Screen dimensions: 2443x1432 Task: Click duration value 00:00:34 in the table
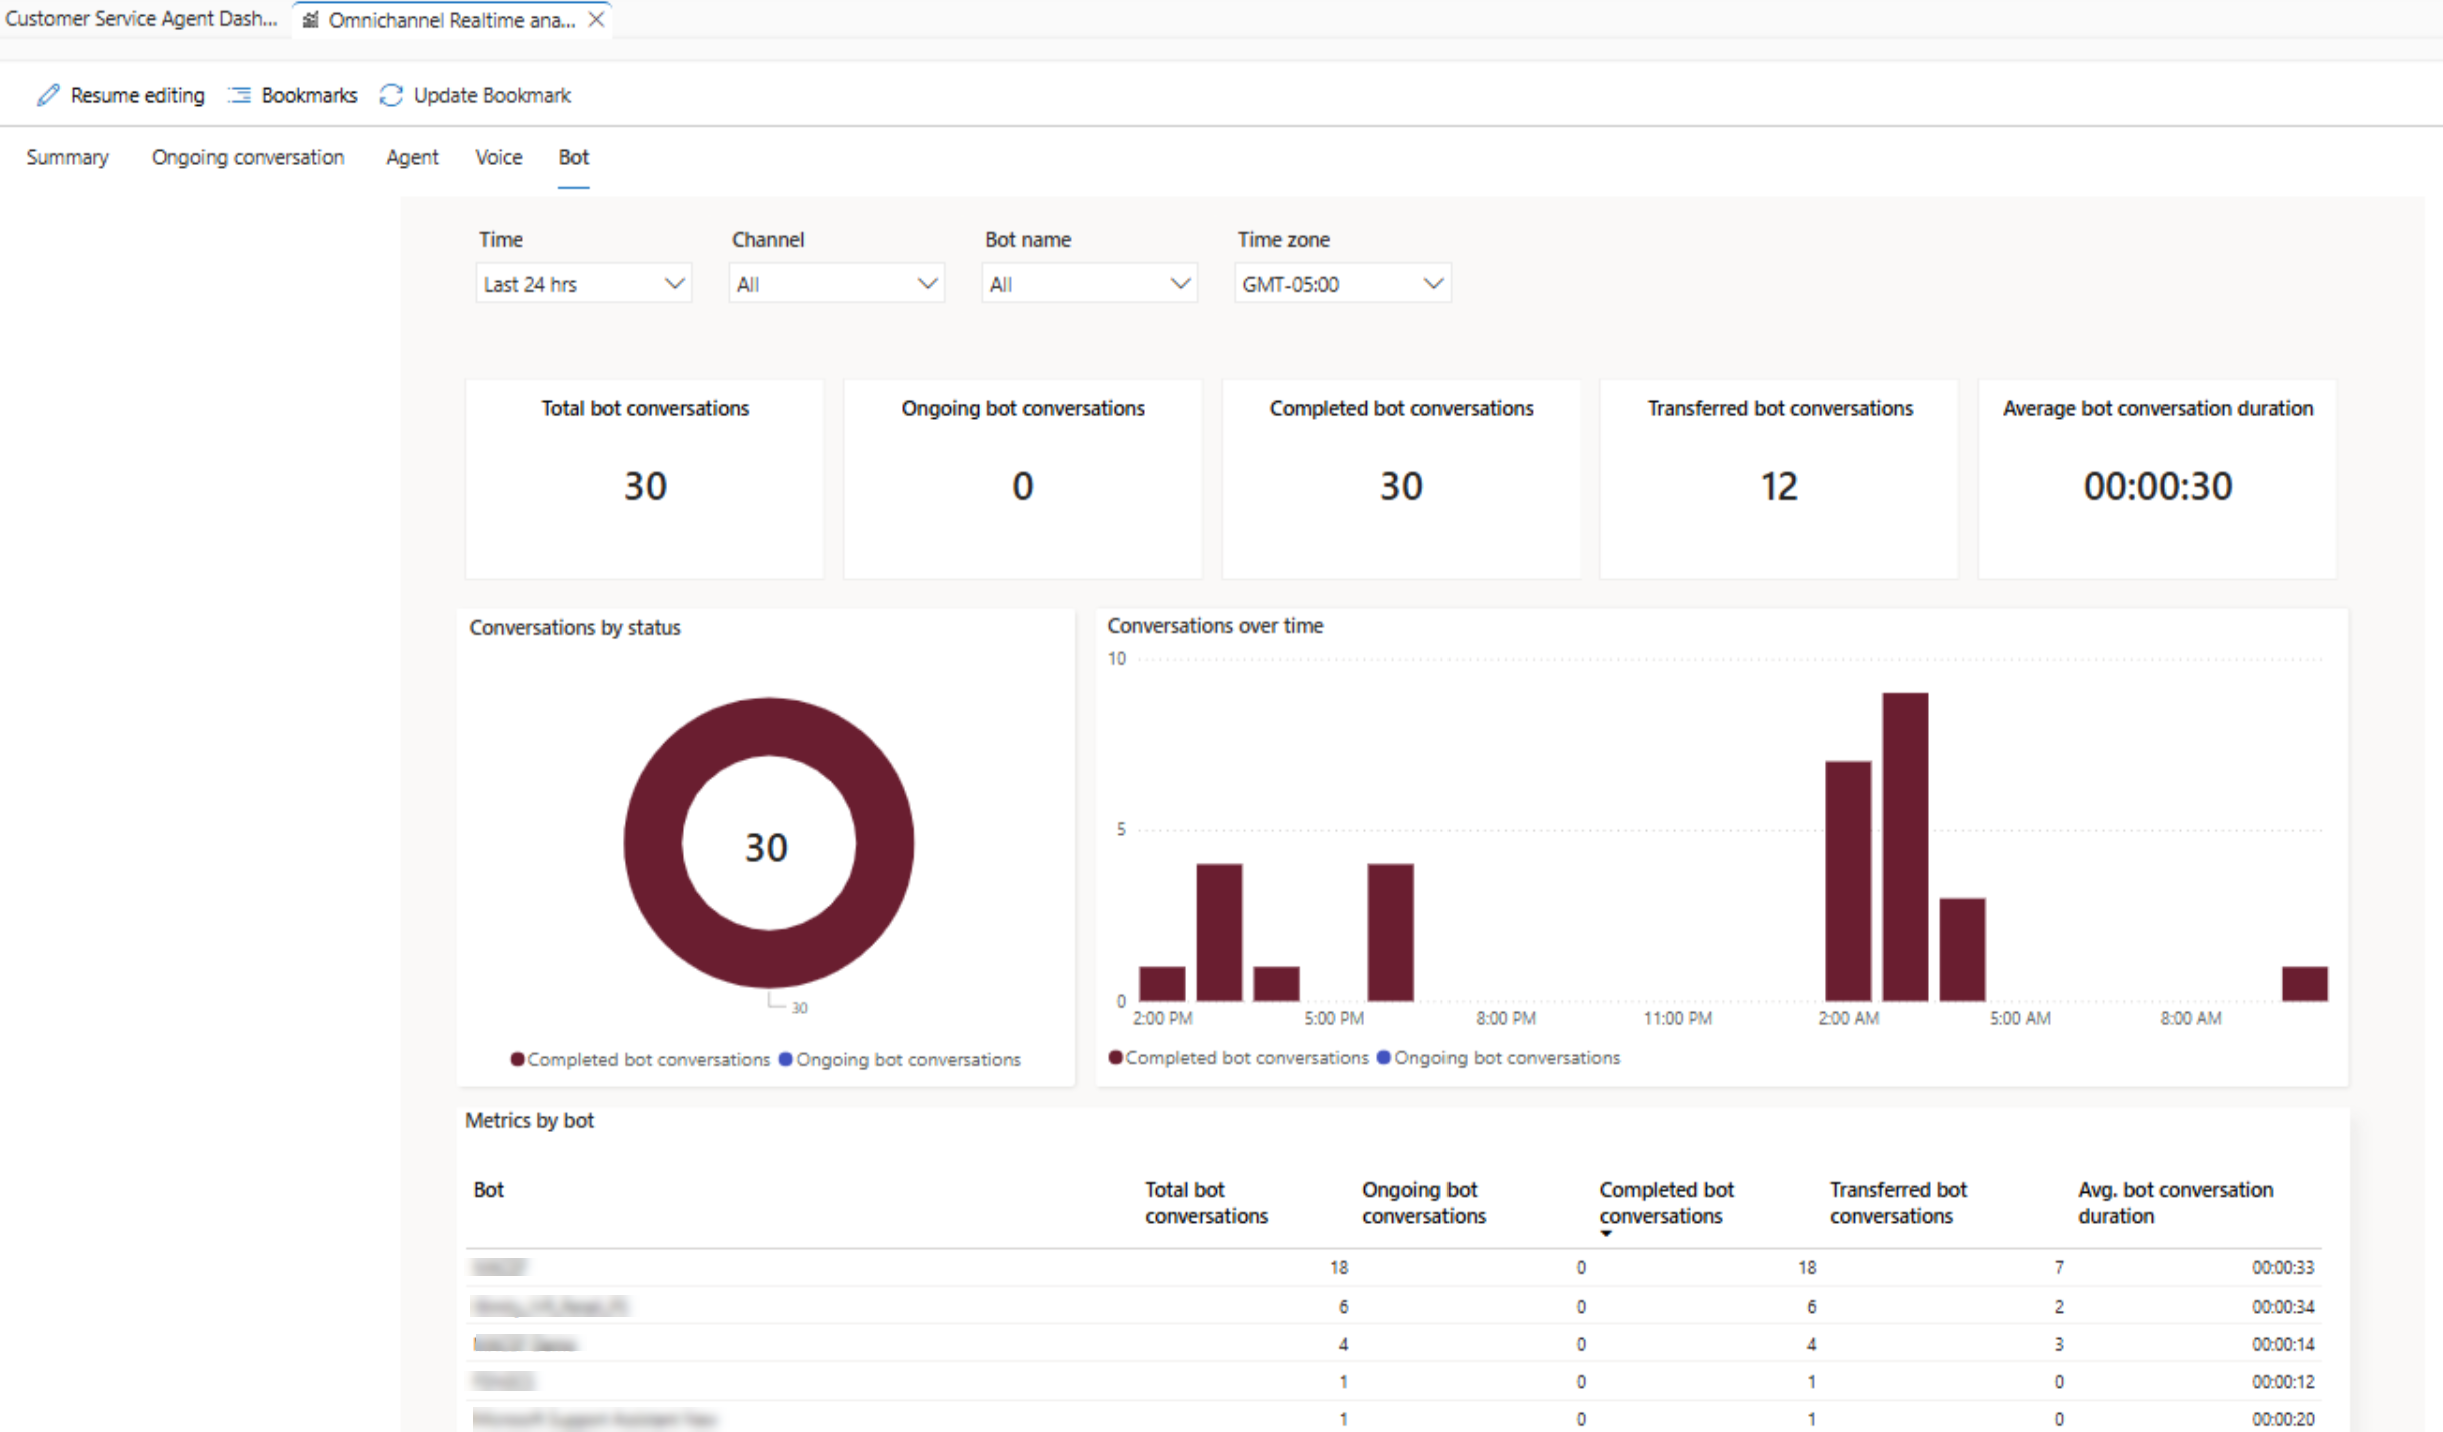[2283, 1307]
